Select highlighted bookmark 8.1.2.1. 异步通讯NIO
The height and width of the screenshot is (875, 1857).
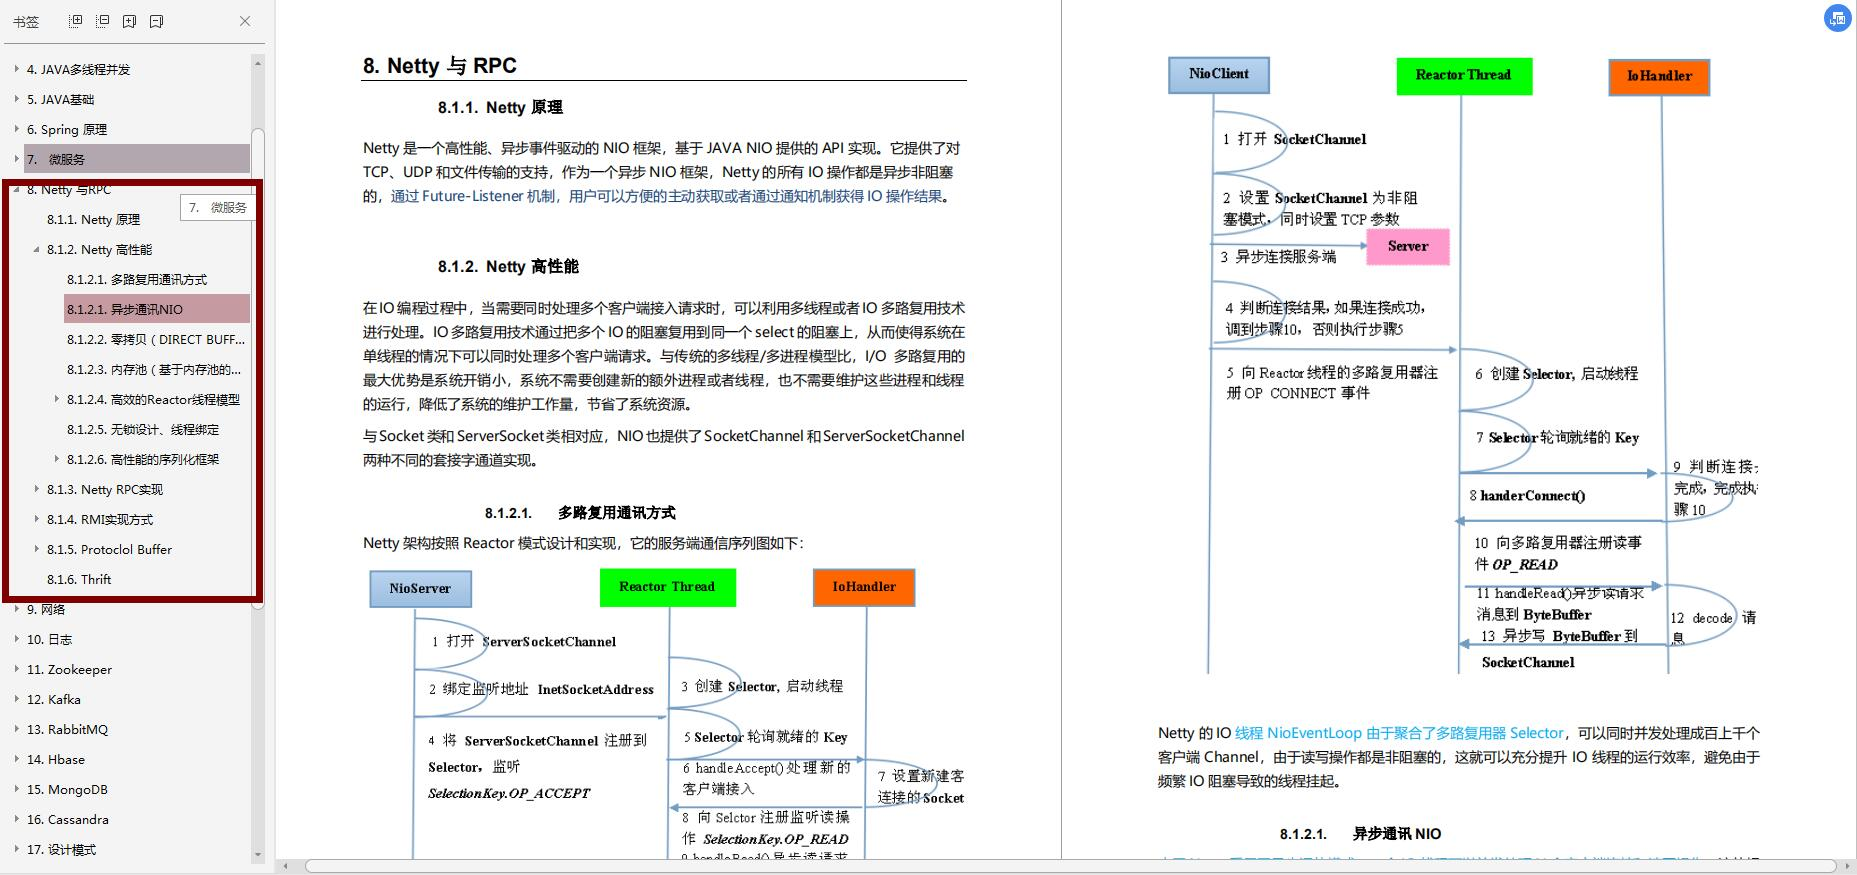point(157,309)
